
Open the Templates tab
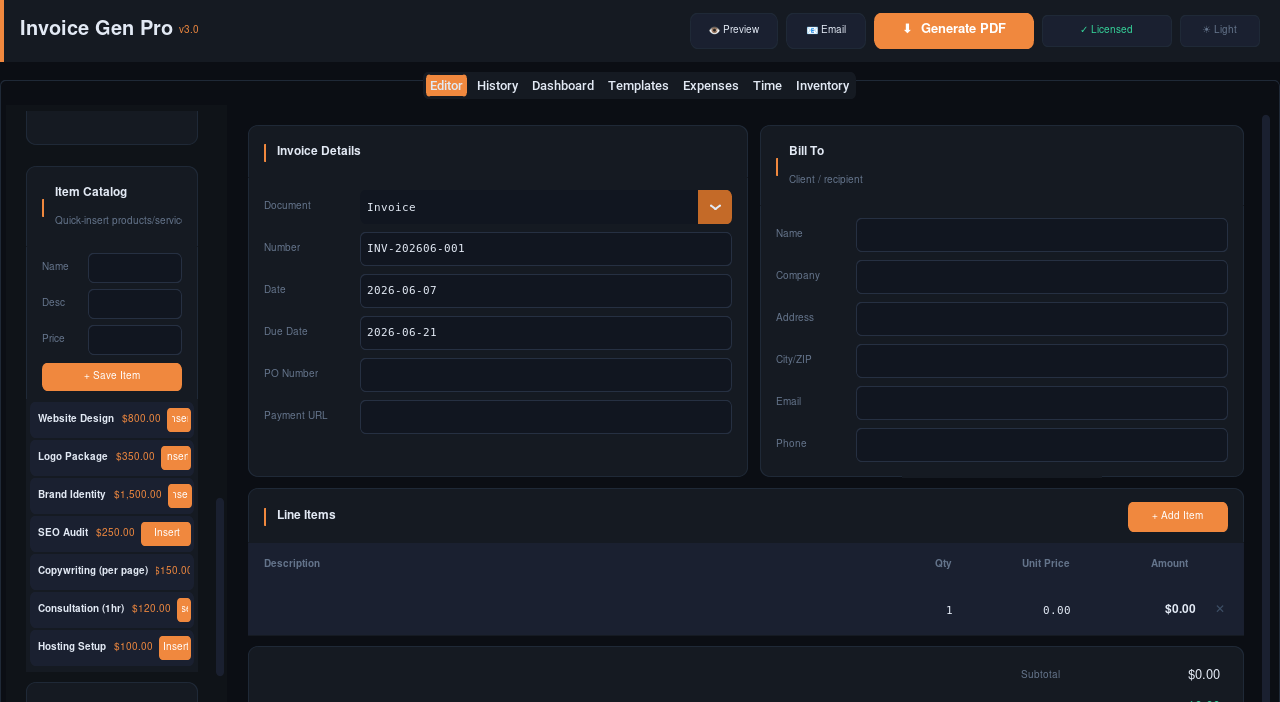tap(638, 86)
